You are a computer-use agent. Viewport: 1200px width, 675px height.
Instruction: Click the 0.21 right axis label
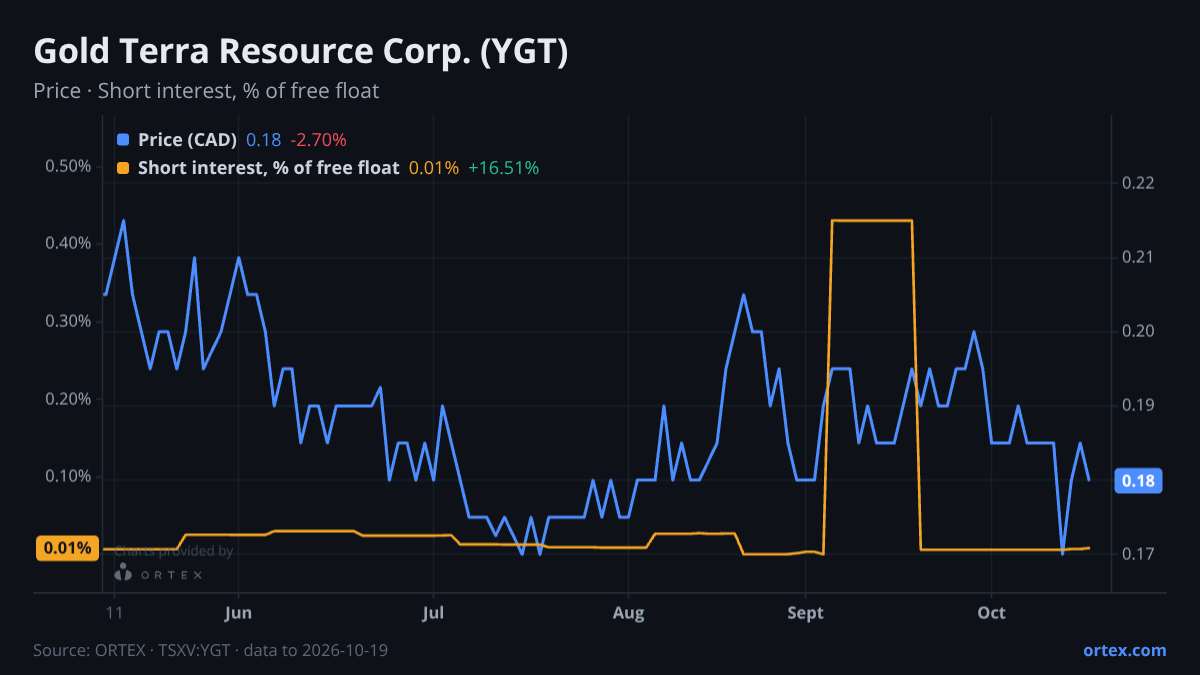(x=1138, y=257)
